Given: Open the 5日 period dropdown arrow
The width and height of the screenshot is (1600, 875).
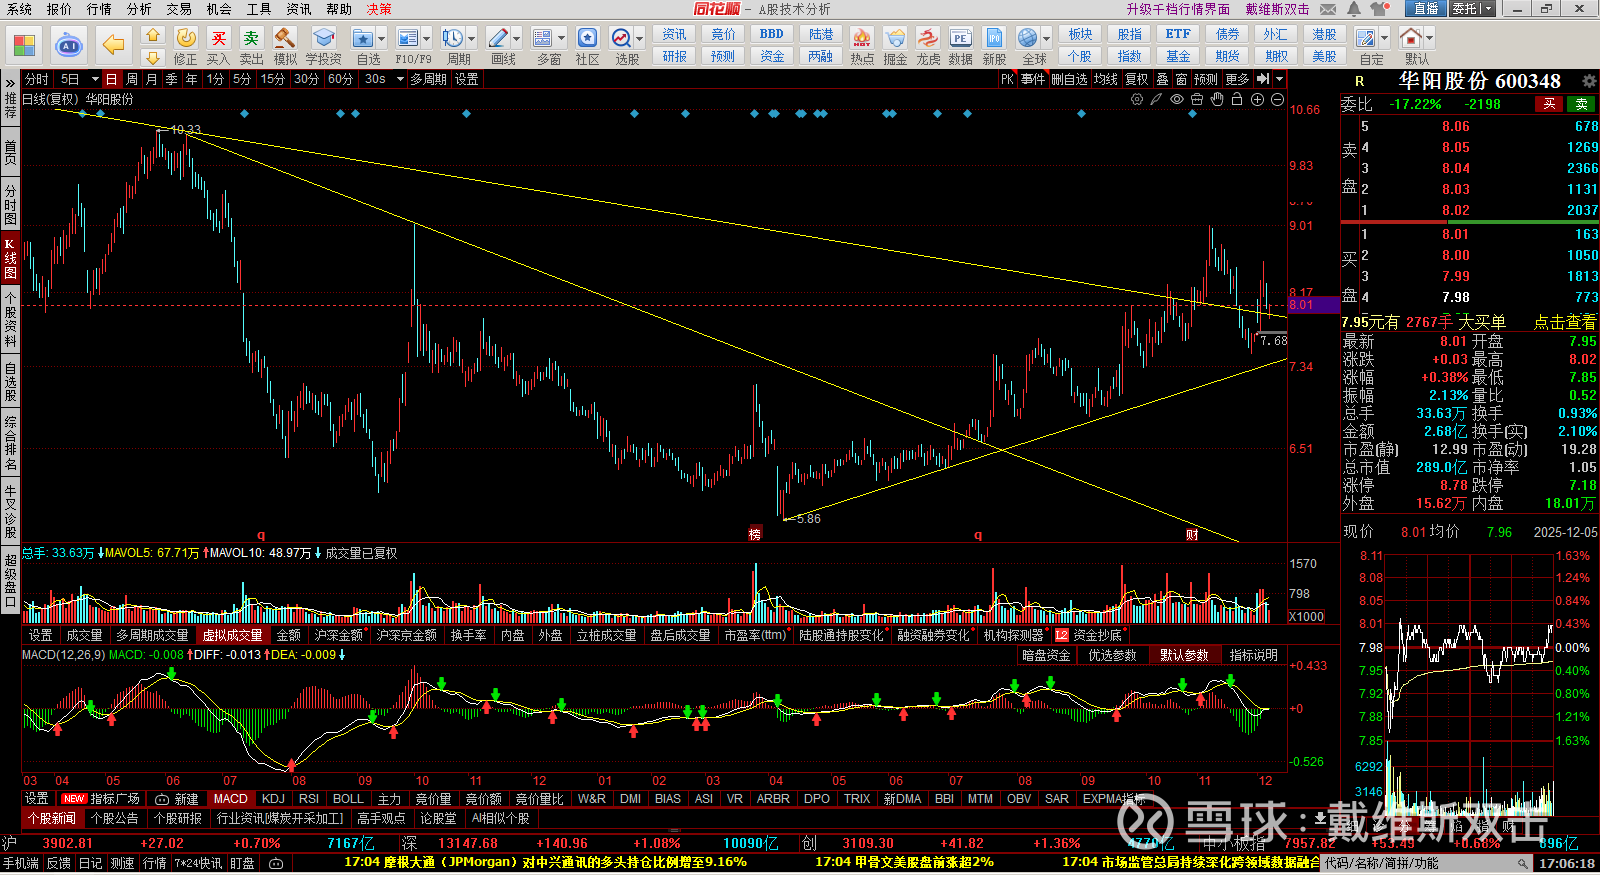Looking at the screenshot, I should click(x=95, y=79).
